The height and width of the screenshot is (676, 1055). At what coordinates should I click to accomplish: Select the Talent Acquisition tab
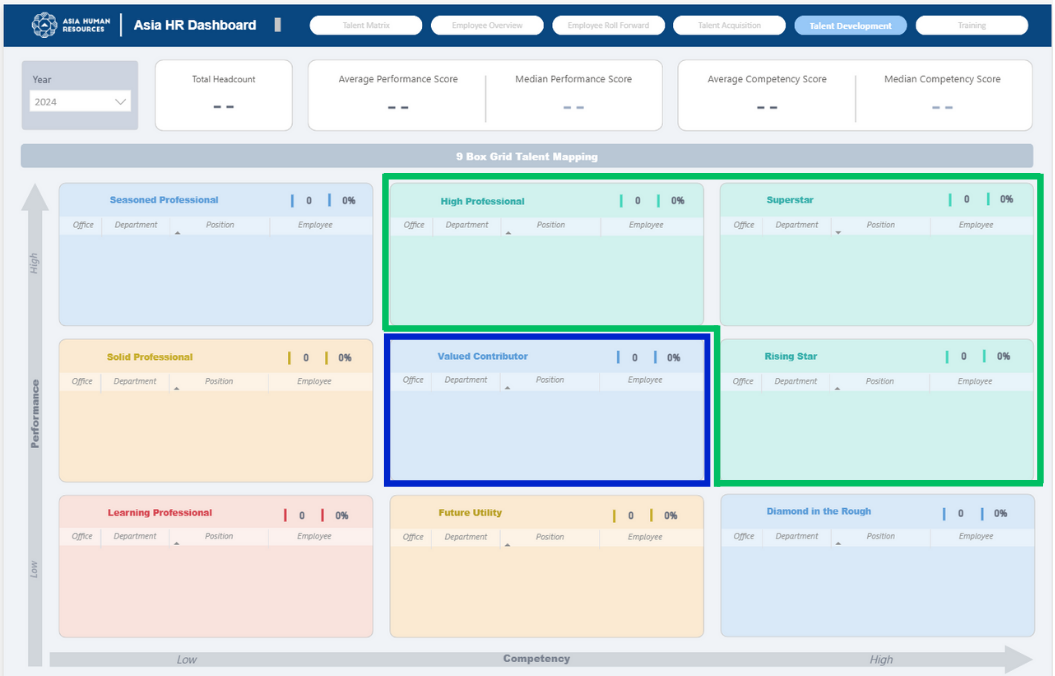(x=729, y=26)
